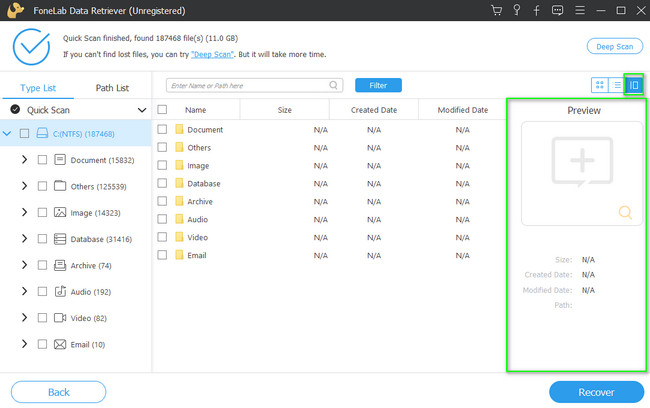Expand the Archive (74) node
The image size is (650, 408).
24,265
